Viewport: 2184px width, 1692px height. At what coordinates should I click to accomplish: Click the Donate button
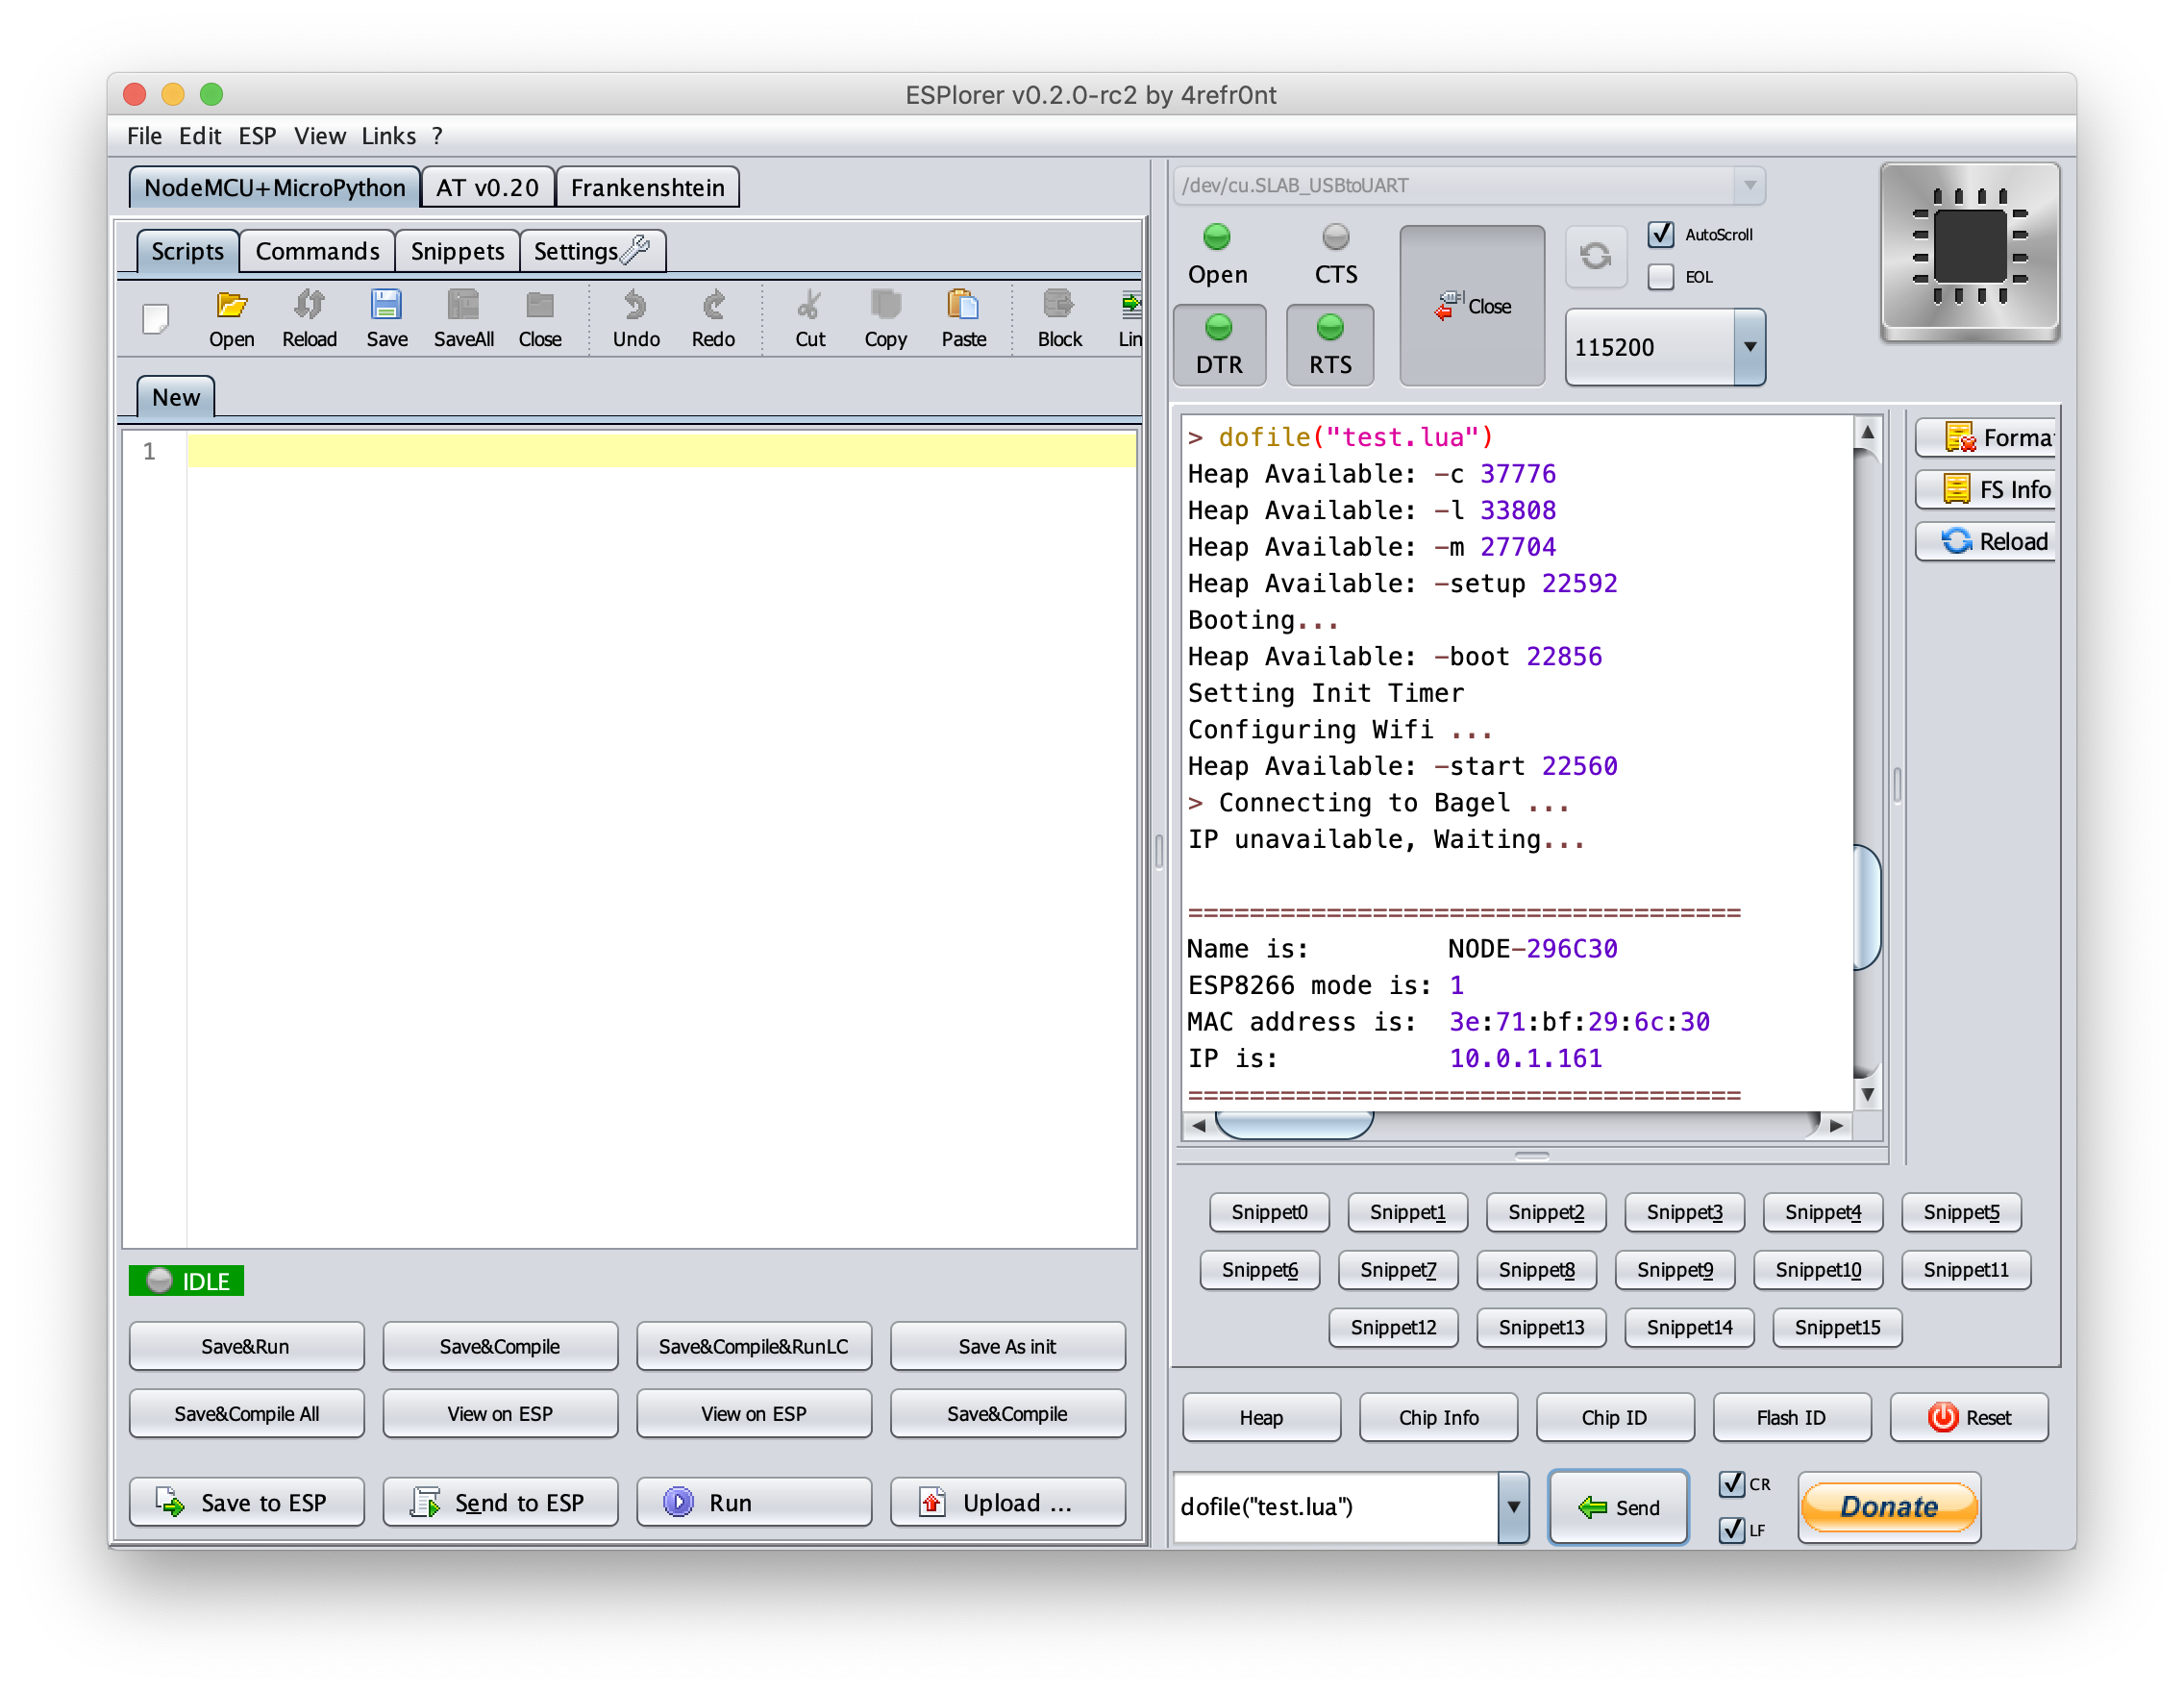point(1889,1508)
